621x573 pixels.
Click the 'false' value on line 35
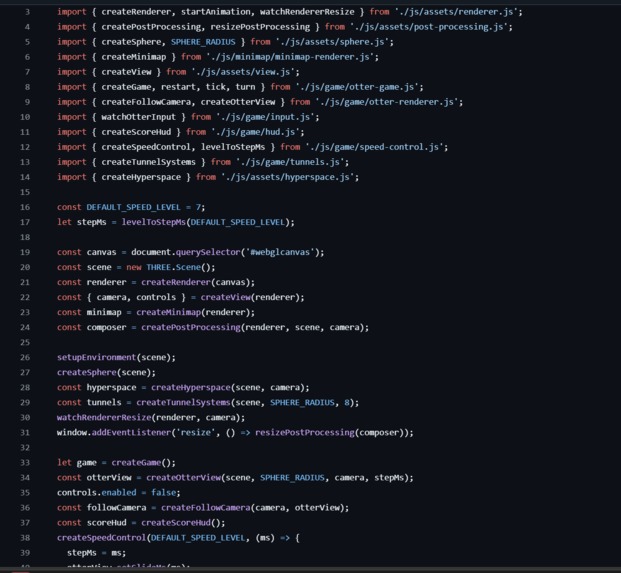(x=164, y=493)
